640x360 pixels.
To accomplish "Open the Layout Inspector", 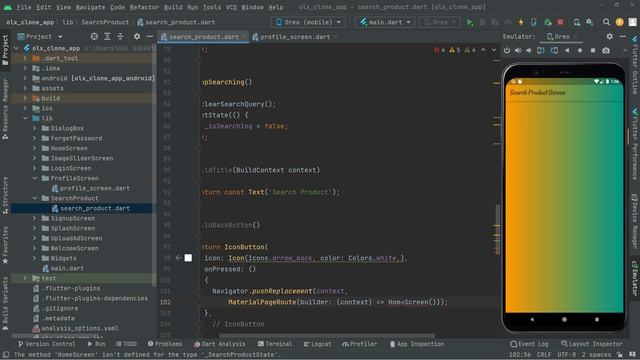I will (x=592, y=344).
